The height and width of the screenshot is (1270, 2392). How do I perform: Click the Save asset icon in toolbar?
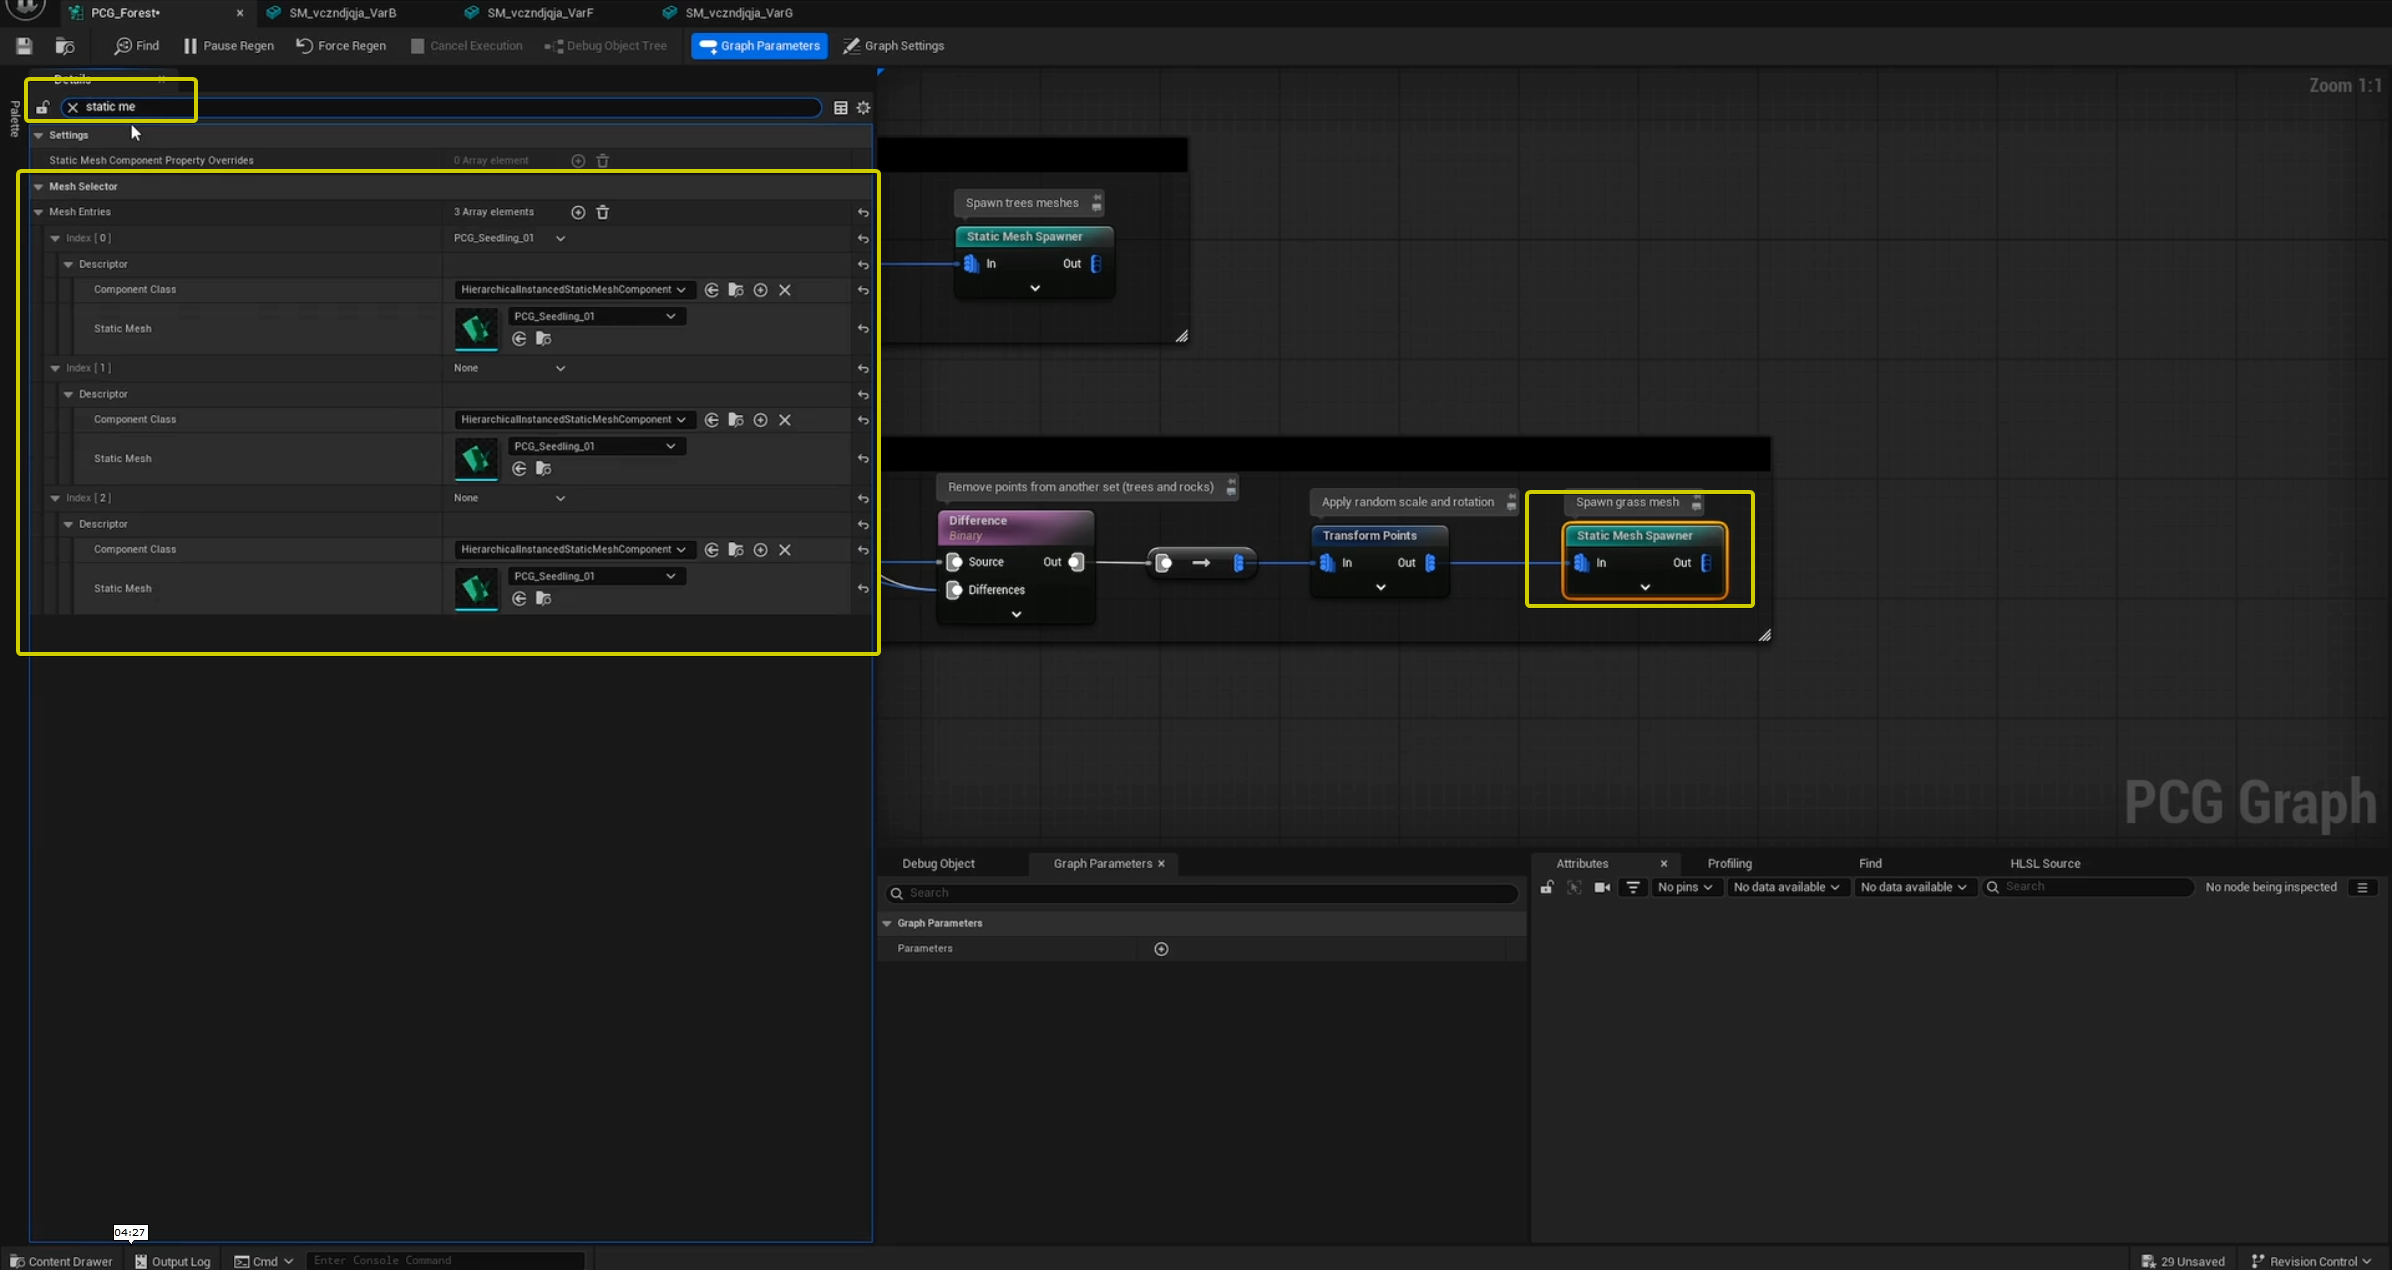[x=24, y=46]
